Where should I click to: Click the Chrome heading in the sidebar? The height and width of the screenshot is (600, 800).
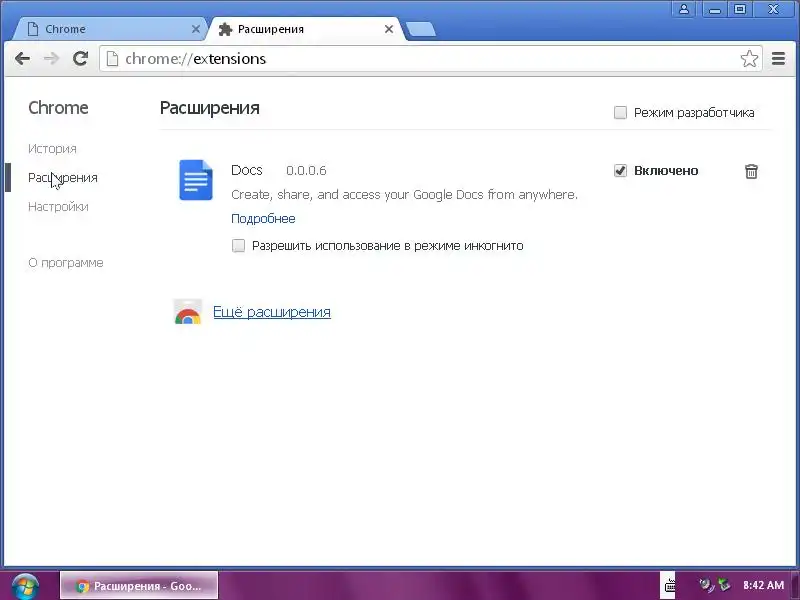pyautogui.click(x=58, y=108)
